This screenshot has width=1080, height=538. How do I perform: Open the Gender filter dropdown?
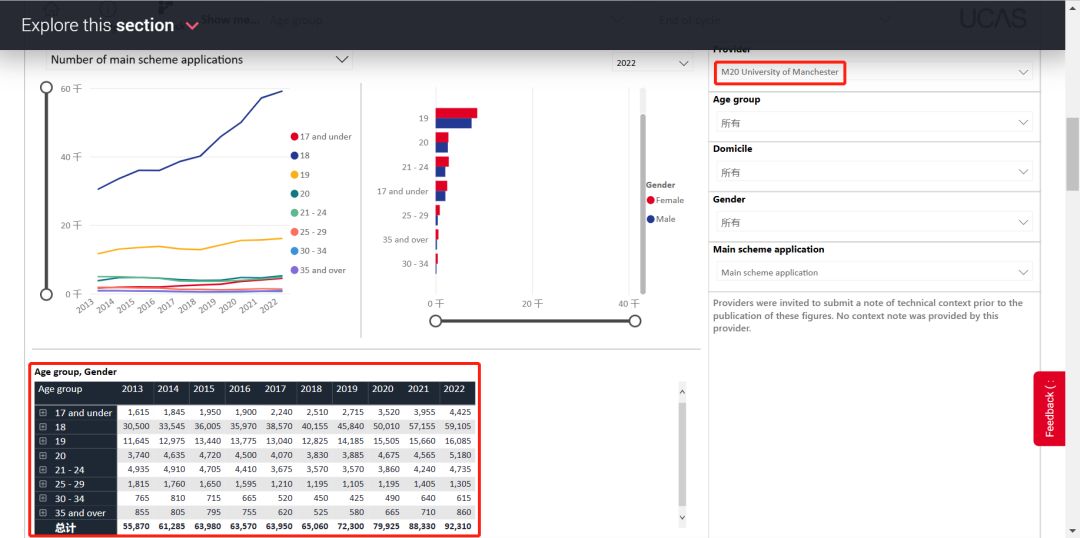click(873, 223)
